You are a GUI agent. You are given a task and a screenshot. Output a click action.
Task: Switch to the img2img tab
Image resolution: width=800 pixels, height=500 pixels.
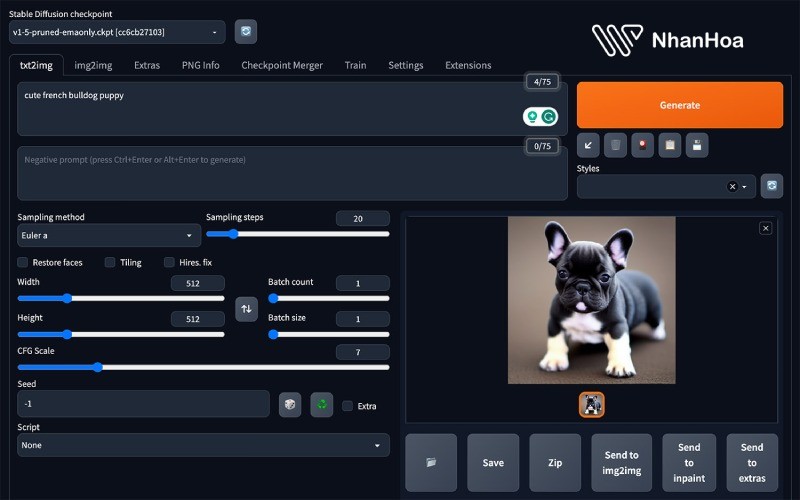pyautogui.click(x=93, y=65)
